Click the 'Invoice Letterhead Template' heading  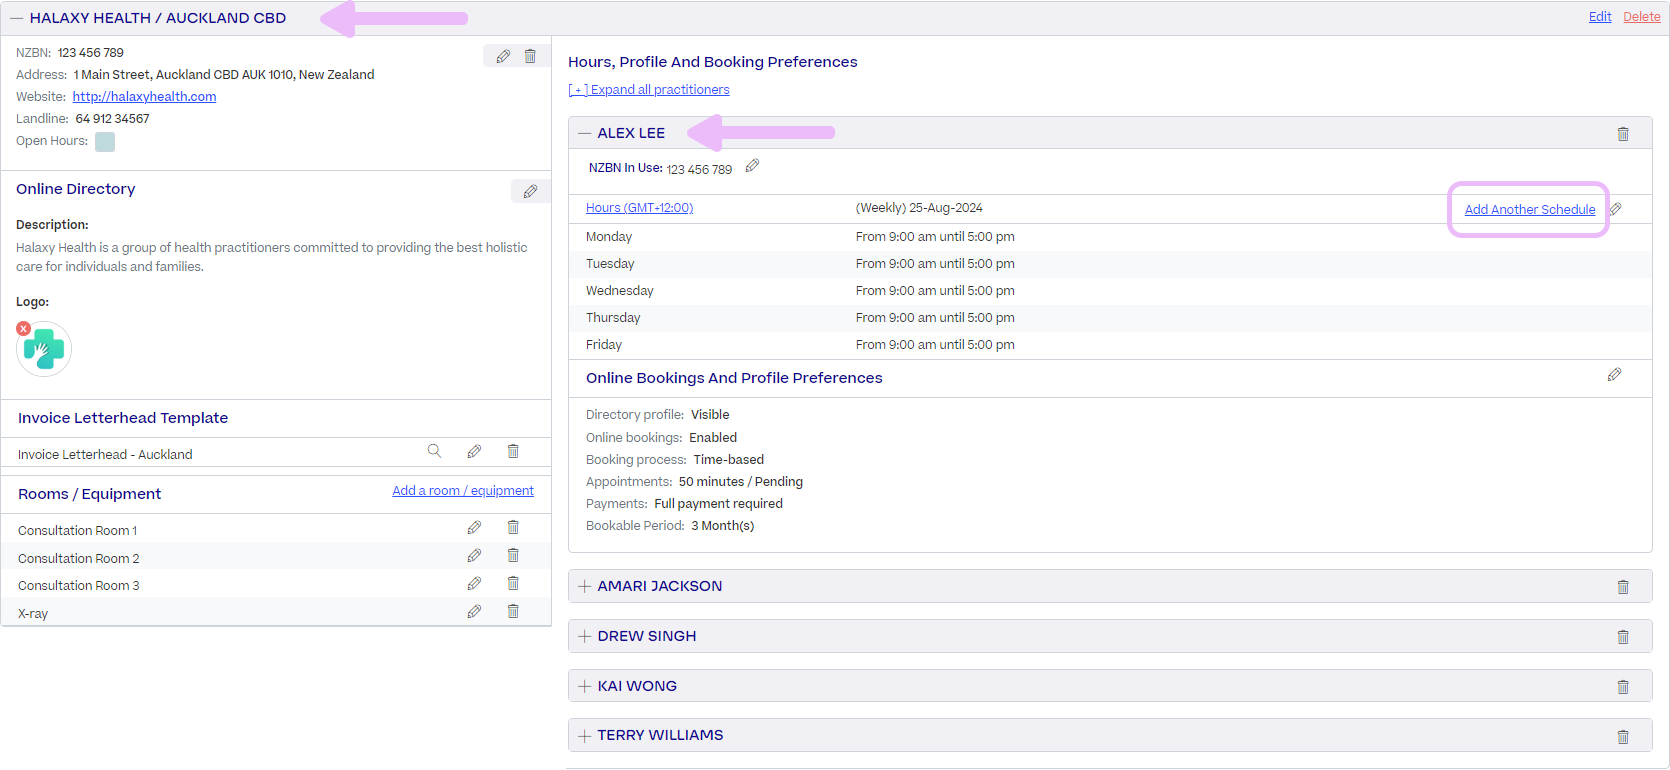[123, 418]
